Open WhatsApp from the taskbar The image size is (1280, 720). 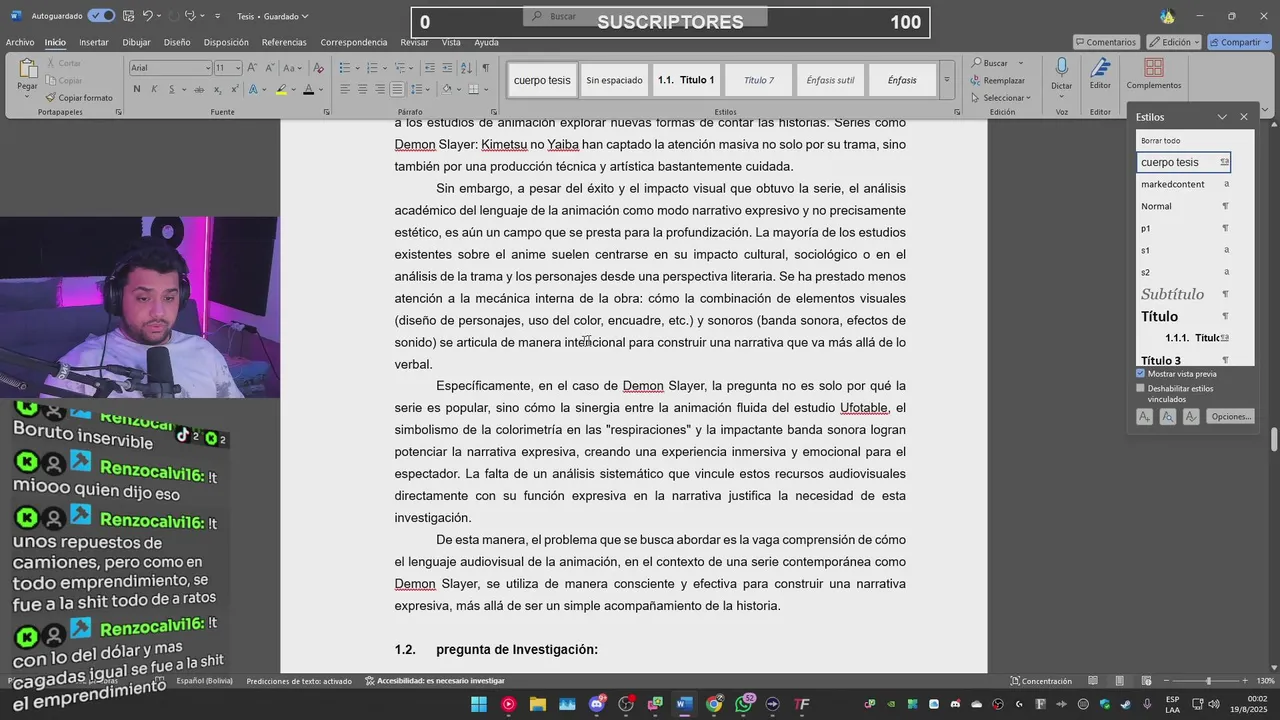[x=743, y=704]
